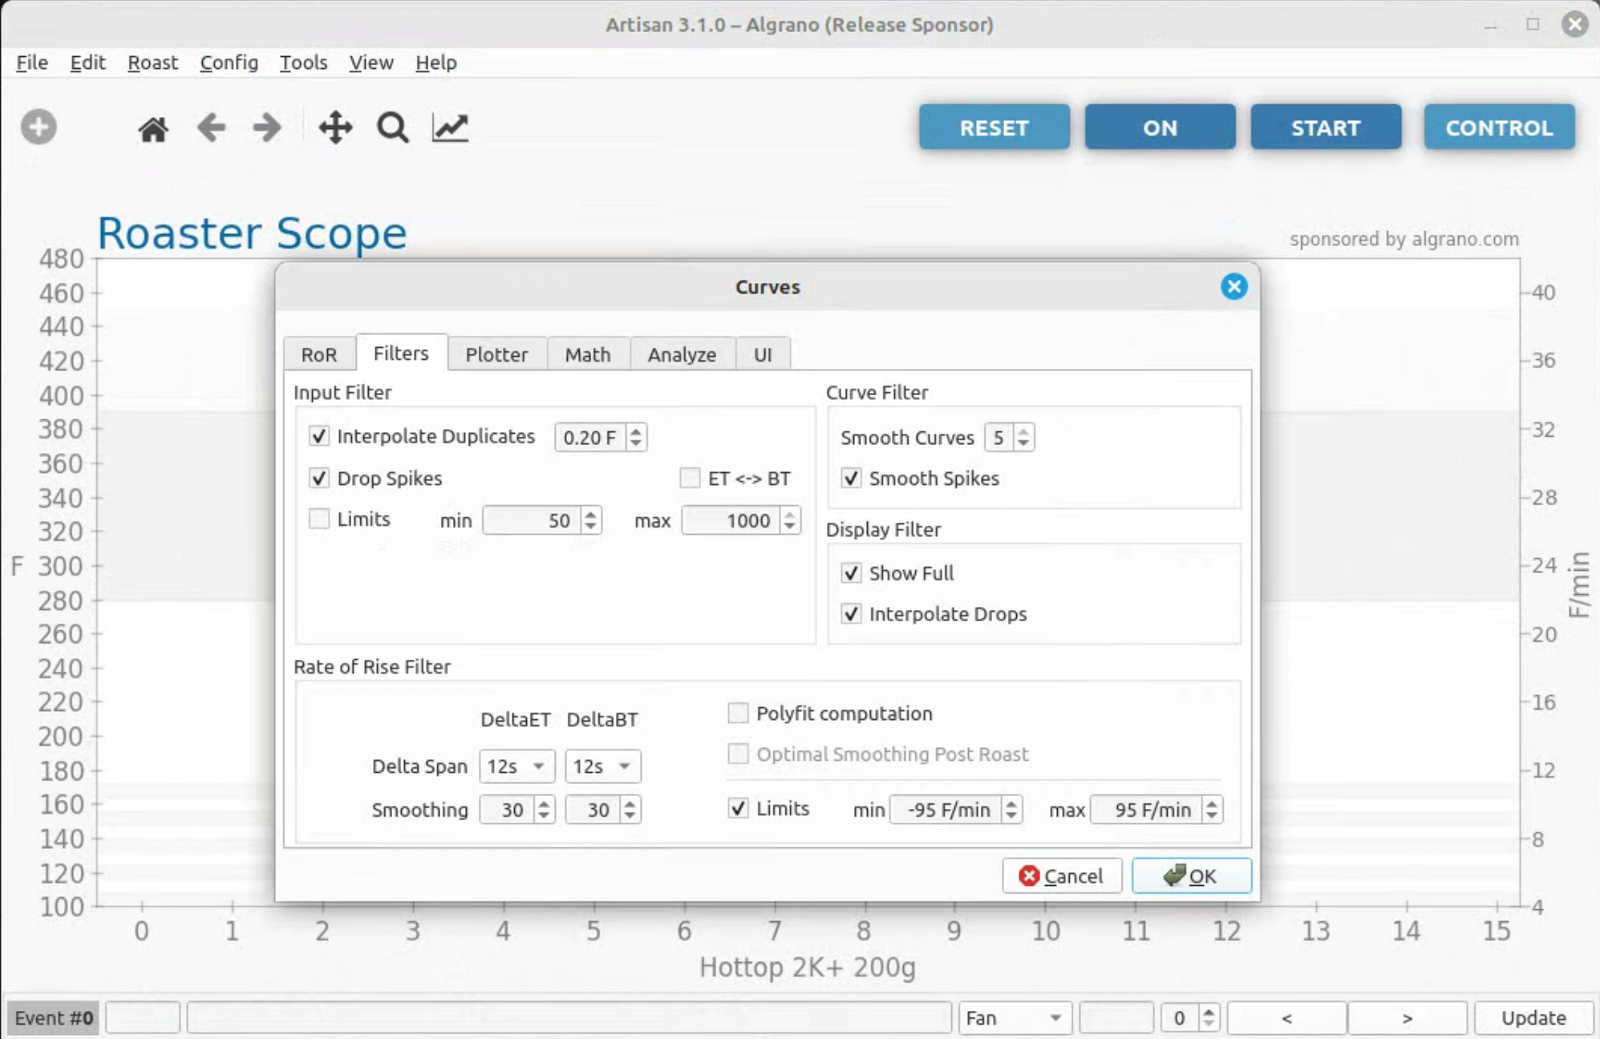Go to previous view with back arrow
Image resolution: width=1600 pixels, height=1039 pixels.
(211, 127)
